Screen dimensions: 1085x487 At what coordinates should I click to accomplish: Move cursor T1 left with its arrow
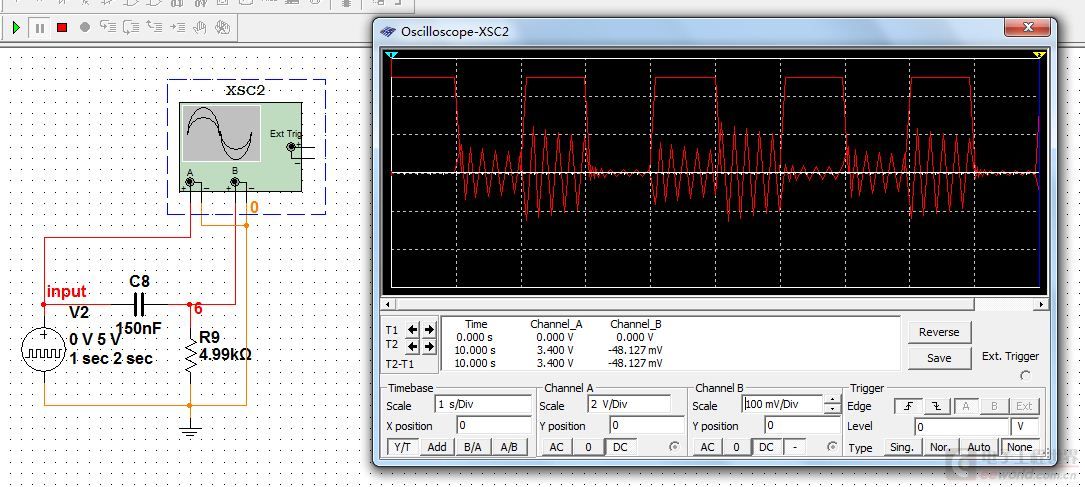pos(412,329)
